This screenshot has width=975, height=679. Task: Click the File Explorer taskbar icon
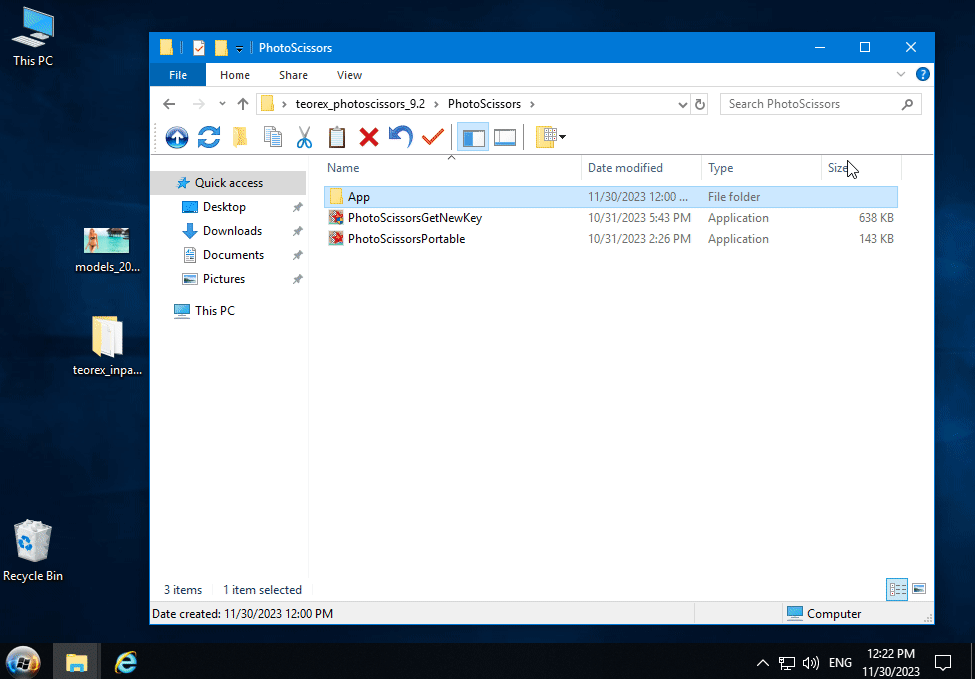[x=76, y=662]
